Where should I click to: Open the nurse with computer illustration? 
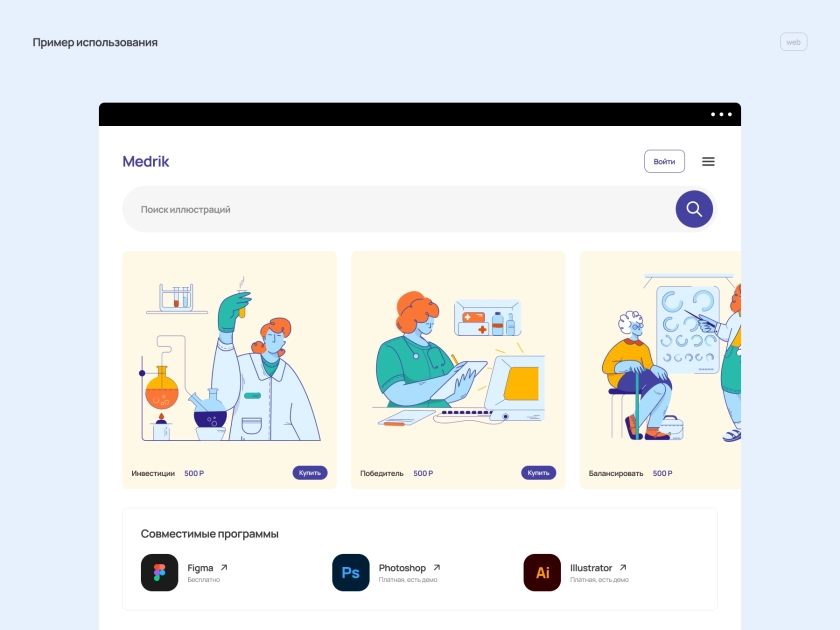click(459, 358)
